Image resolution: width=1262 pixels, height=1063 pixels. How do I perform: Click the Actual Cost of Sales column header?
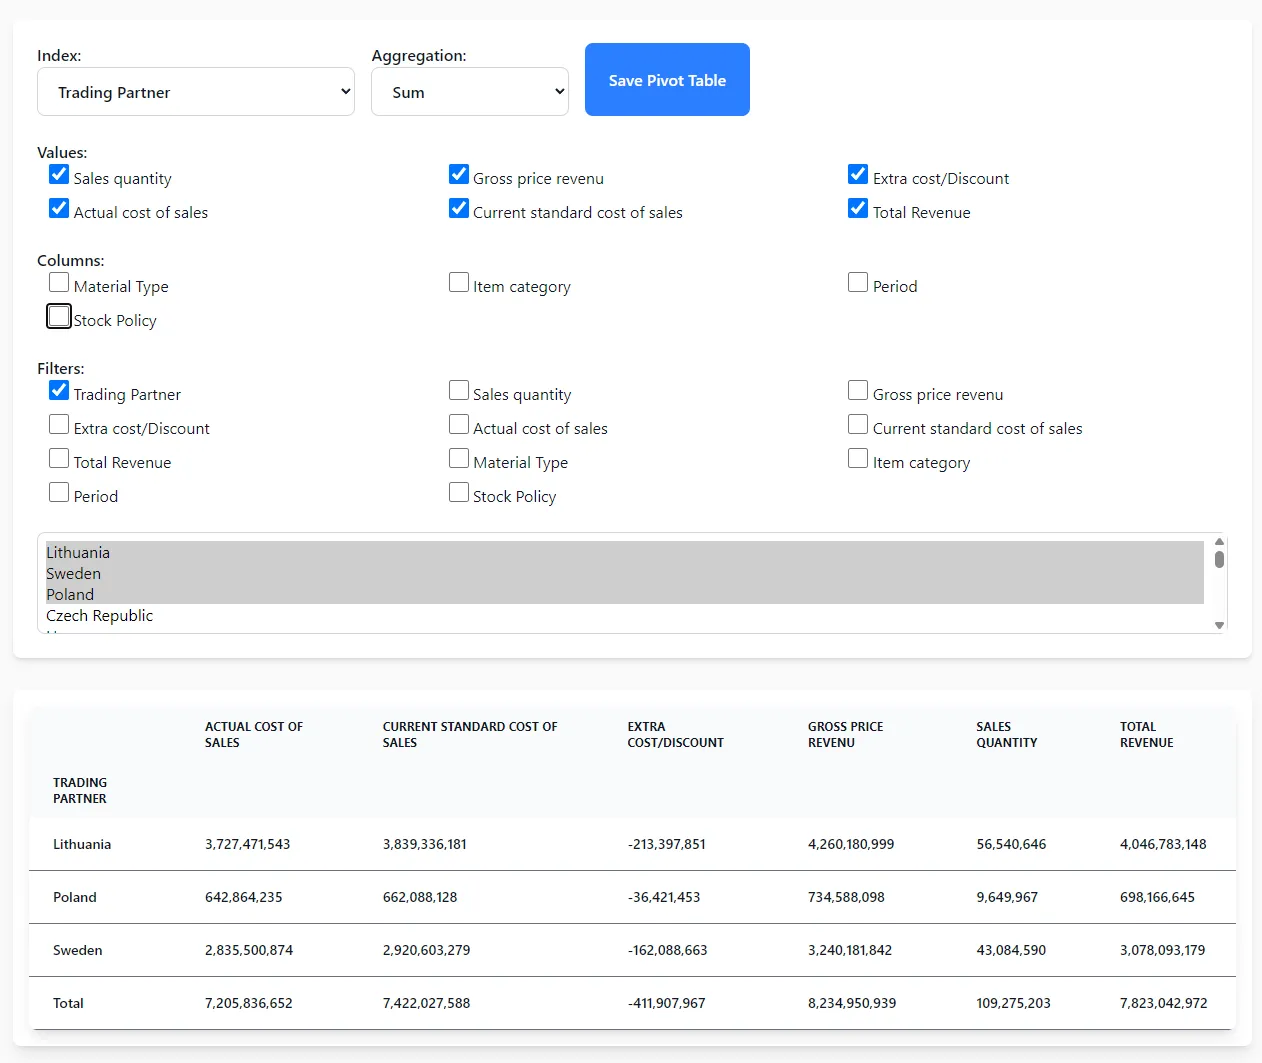tap(254, 735)
